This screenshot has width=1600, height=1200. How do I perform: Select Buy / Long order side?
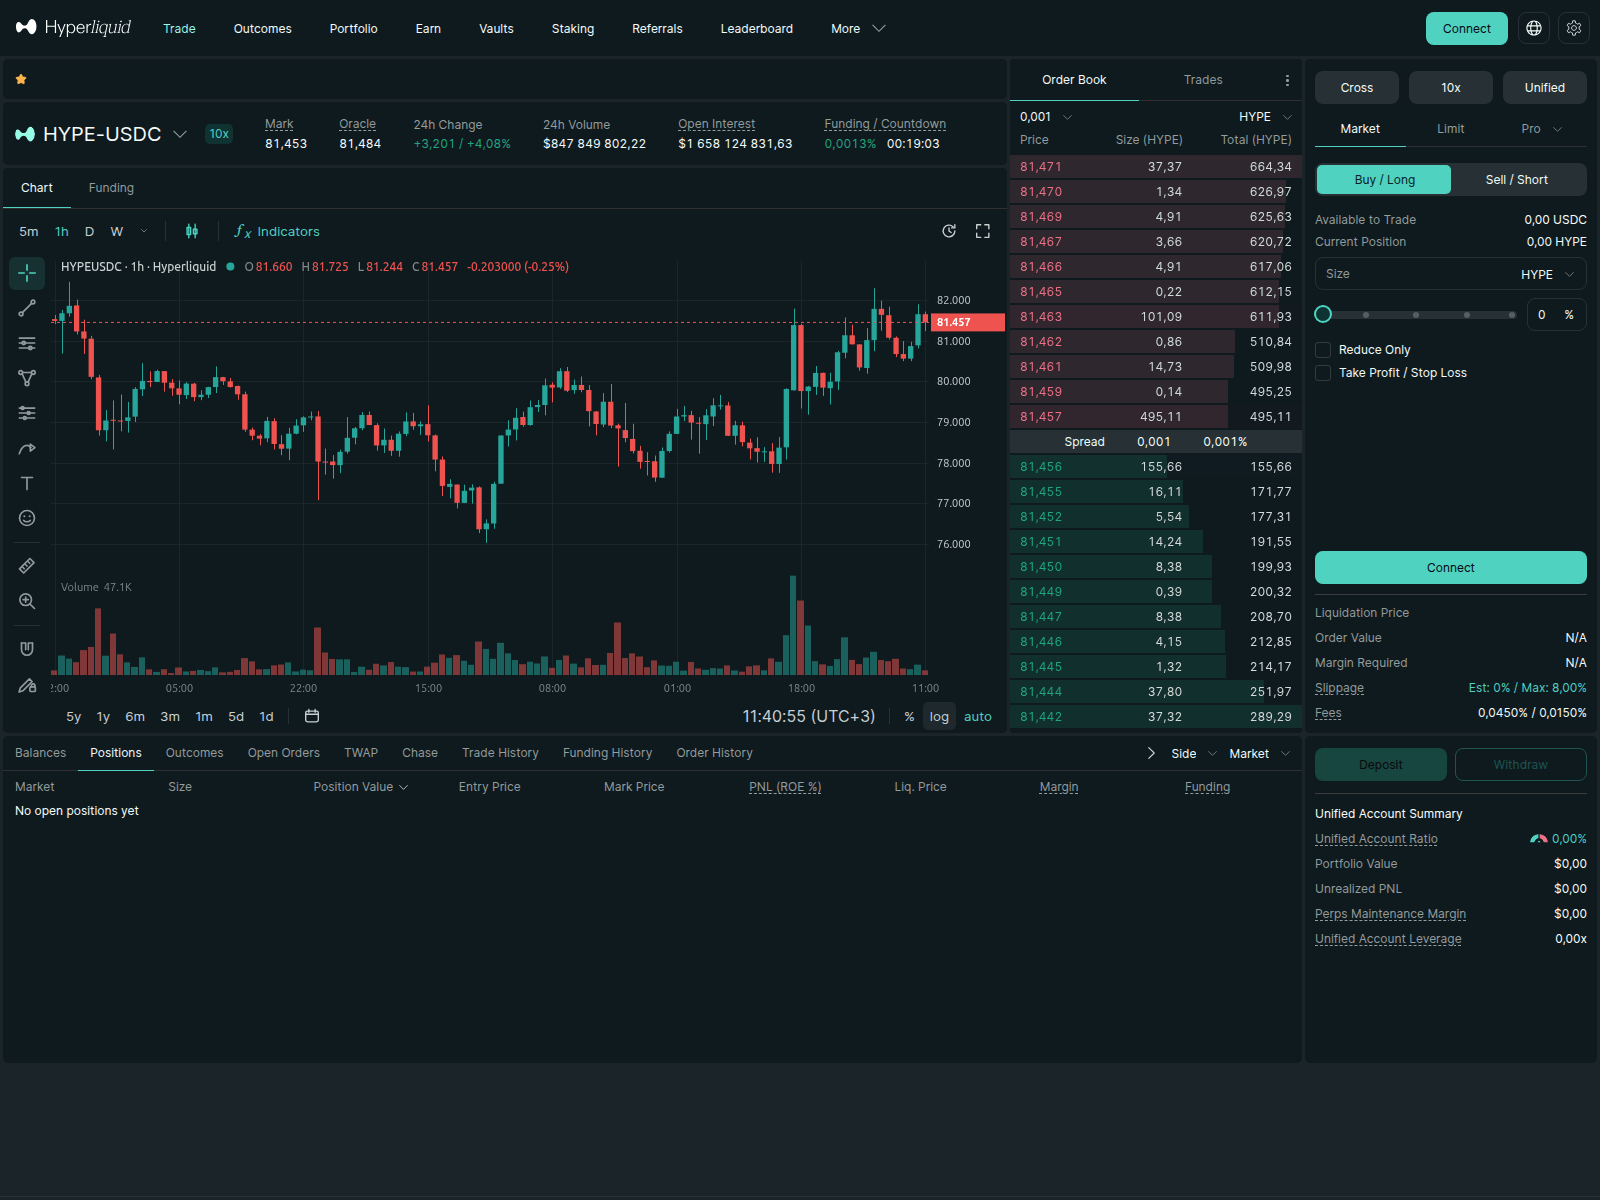1384,180
